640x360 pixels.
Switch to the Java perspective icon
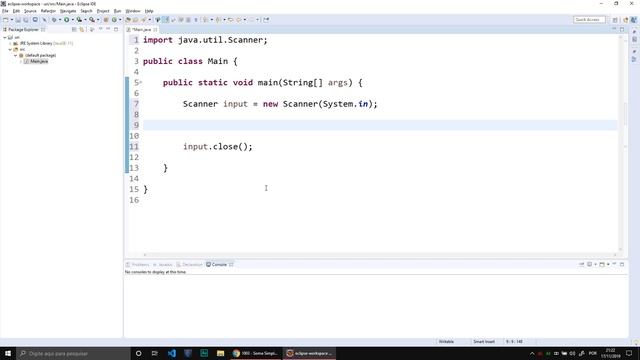click(x=633, y=20)
